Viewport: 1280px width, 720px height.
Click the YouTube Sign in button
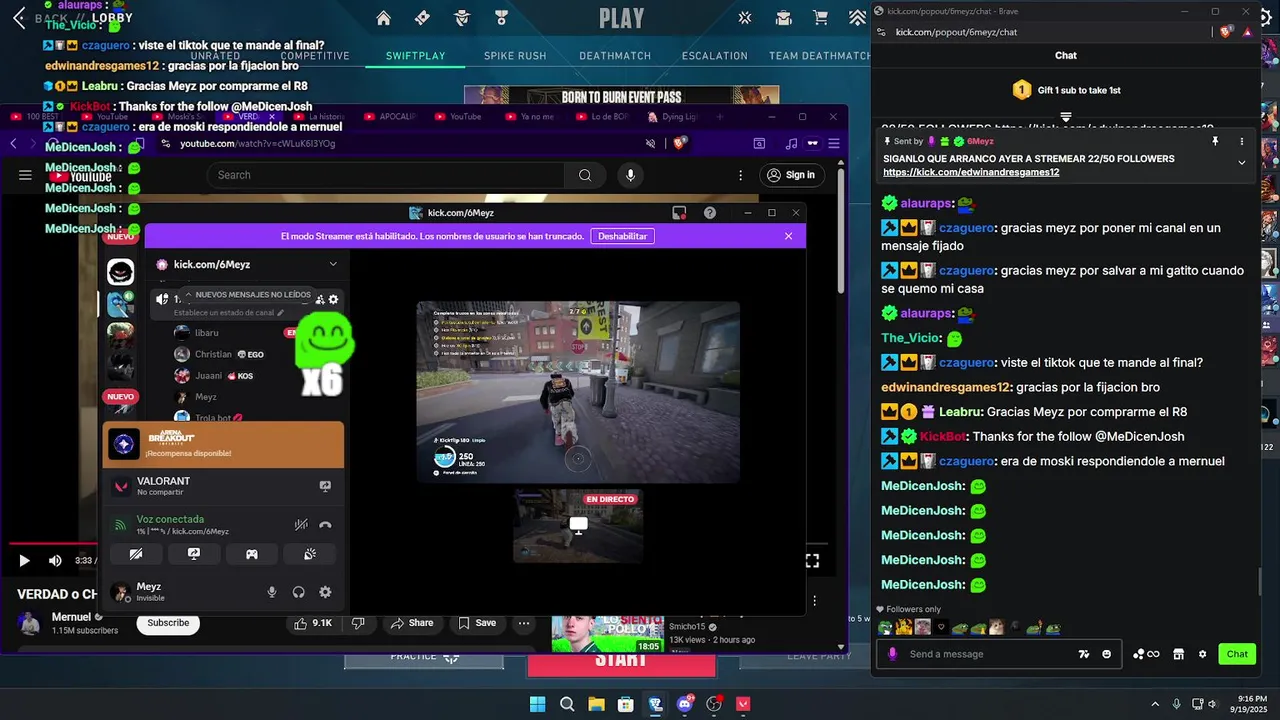click(790, 175)
